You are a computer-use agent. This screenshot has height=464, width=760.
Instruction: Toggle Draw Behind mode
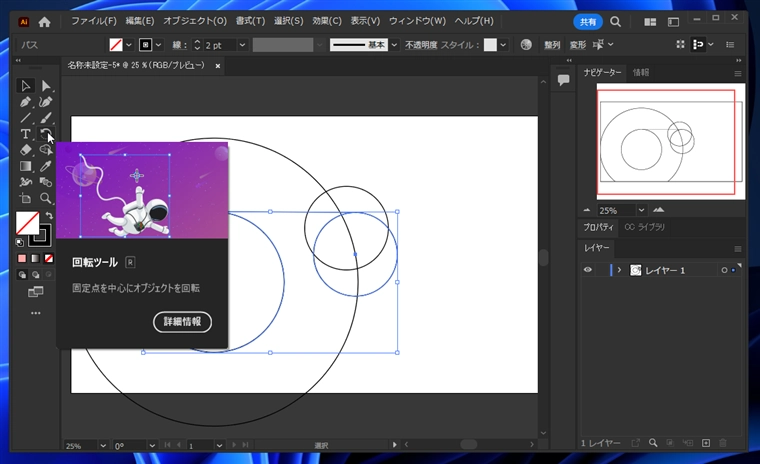coord(35,275)
